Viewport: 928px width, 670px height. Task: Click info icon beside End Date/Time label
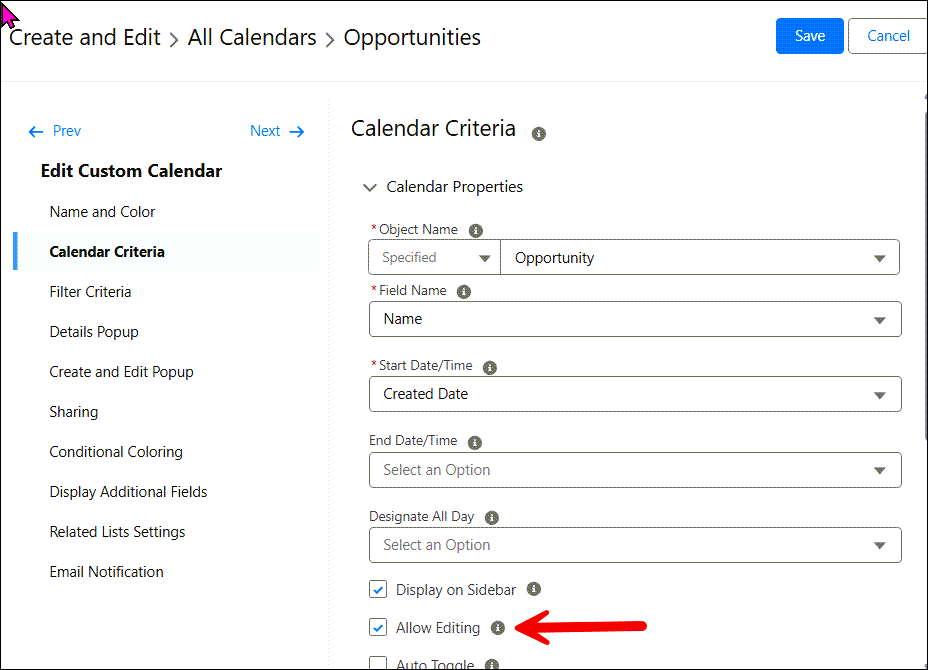coord(475,442)
